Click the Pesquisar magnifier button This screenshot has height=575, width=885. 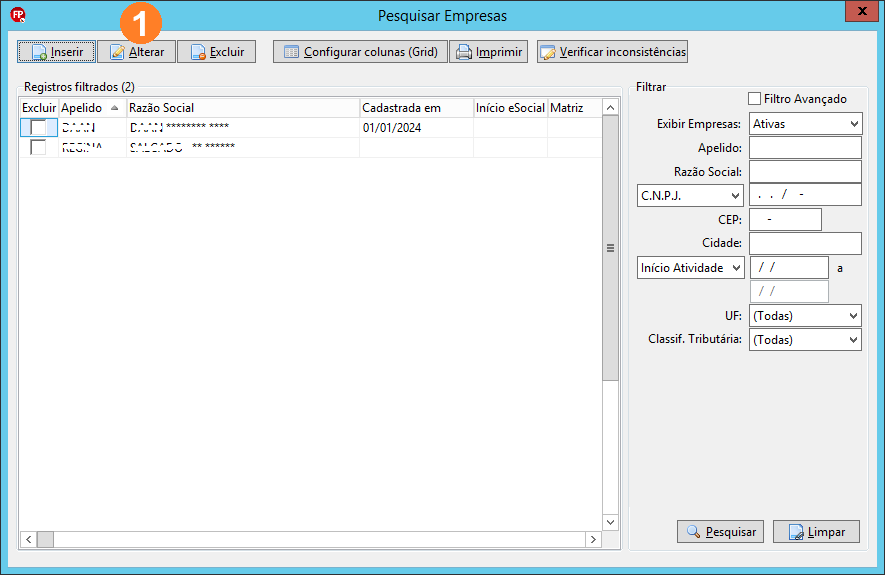click(720, 532)
